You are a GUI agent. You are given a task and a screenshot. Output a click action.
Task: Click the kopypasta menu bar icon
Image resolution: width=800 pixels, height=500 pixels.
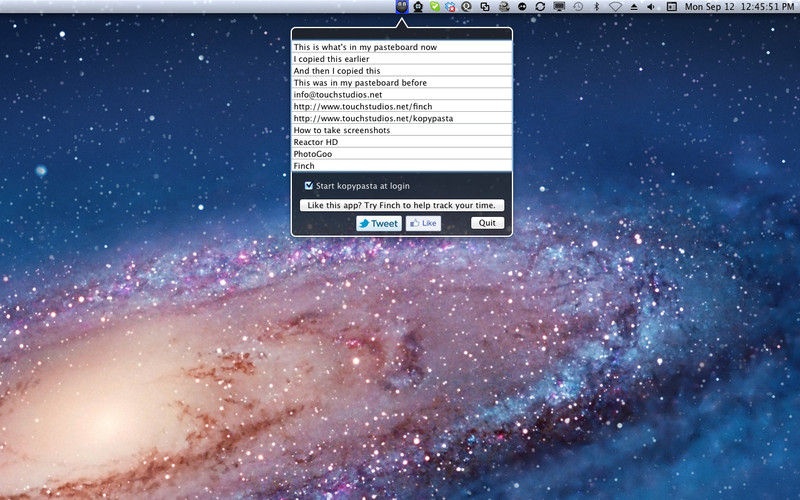pos(402,7)
